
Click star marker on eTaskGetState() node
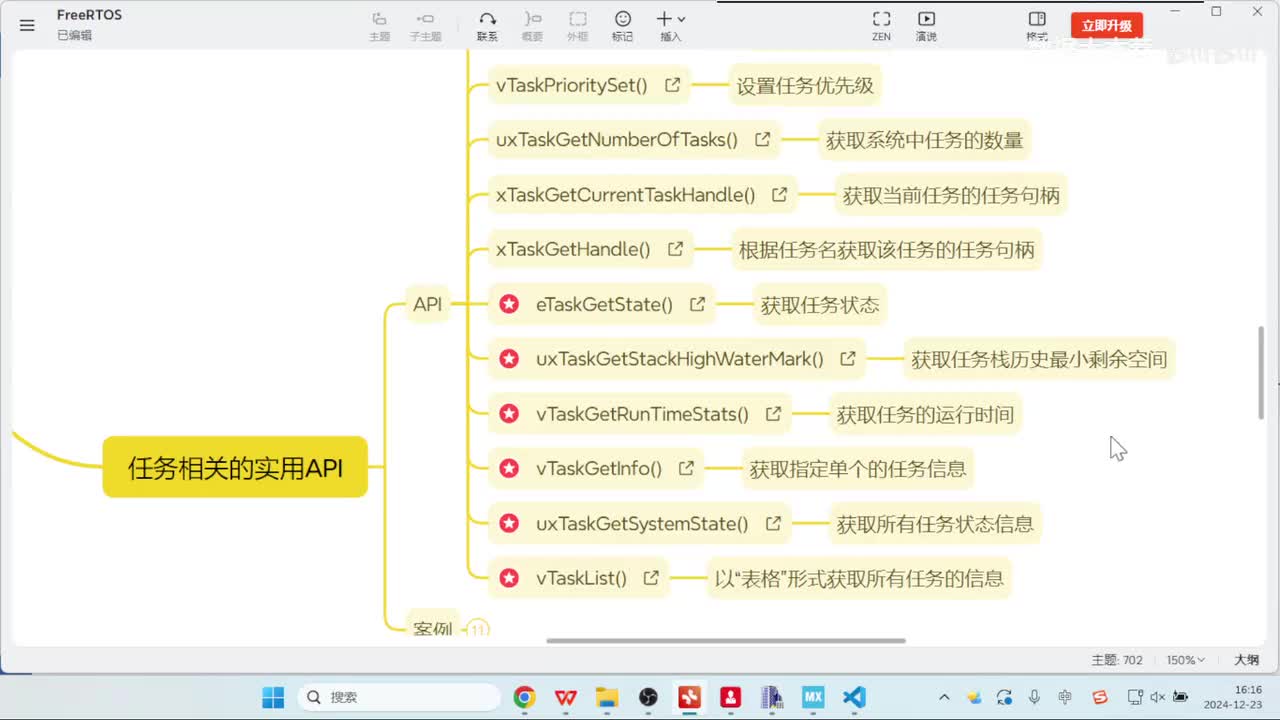[509, 304]
